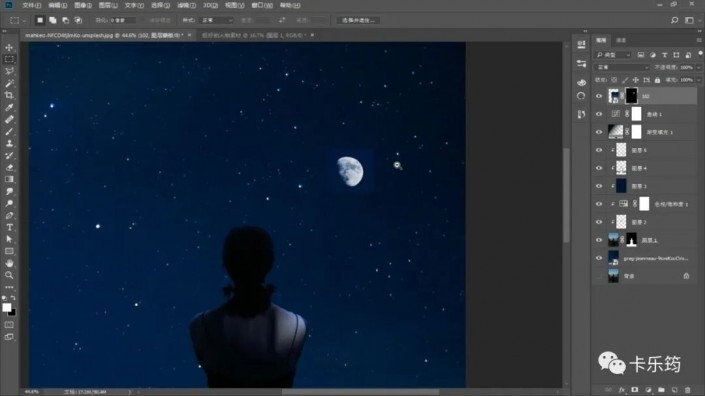
Task: Select the Clone Stamp tool
Action: tap(9, 143)
